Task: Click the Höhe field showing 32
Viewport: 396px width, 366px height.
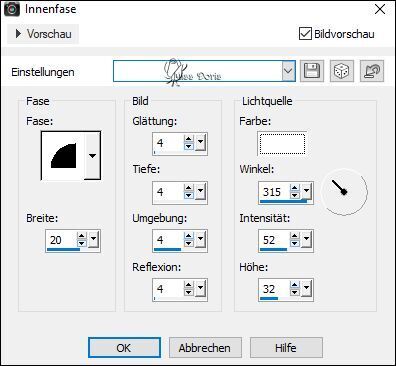Action: (x=275, y=288)
